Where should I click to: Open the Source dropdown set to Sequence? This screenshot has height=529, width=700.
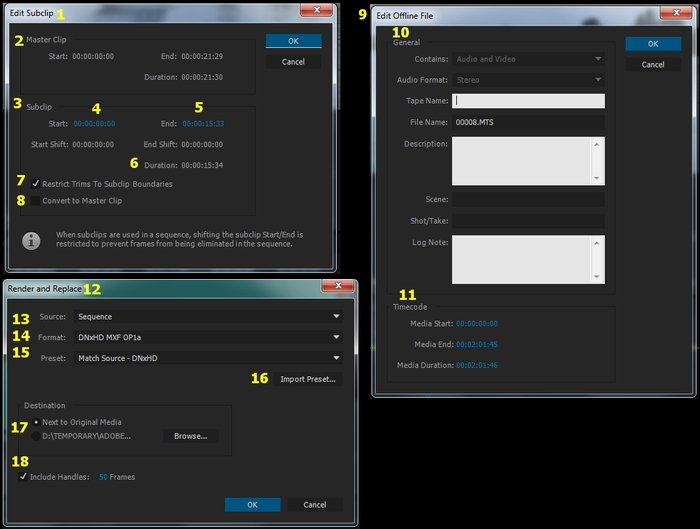click(x=209, y=316)
